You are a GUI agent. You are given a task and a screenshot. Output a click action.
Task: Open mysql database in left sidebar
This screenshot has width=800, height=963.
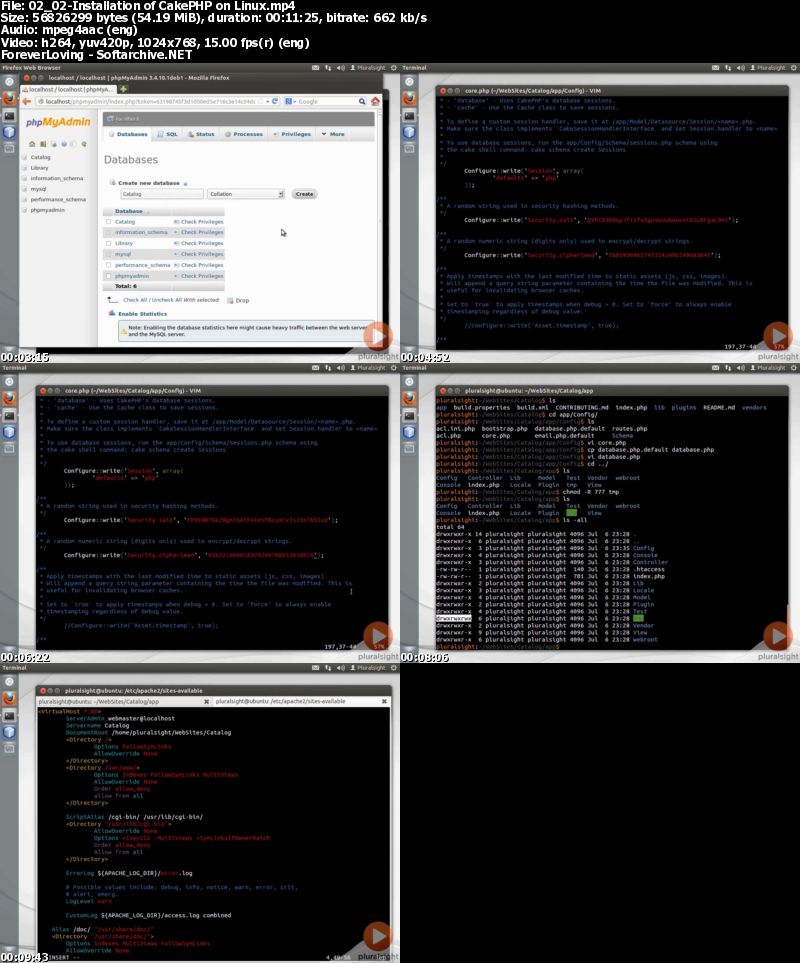tap(38, 189)
